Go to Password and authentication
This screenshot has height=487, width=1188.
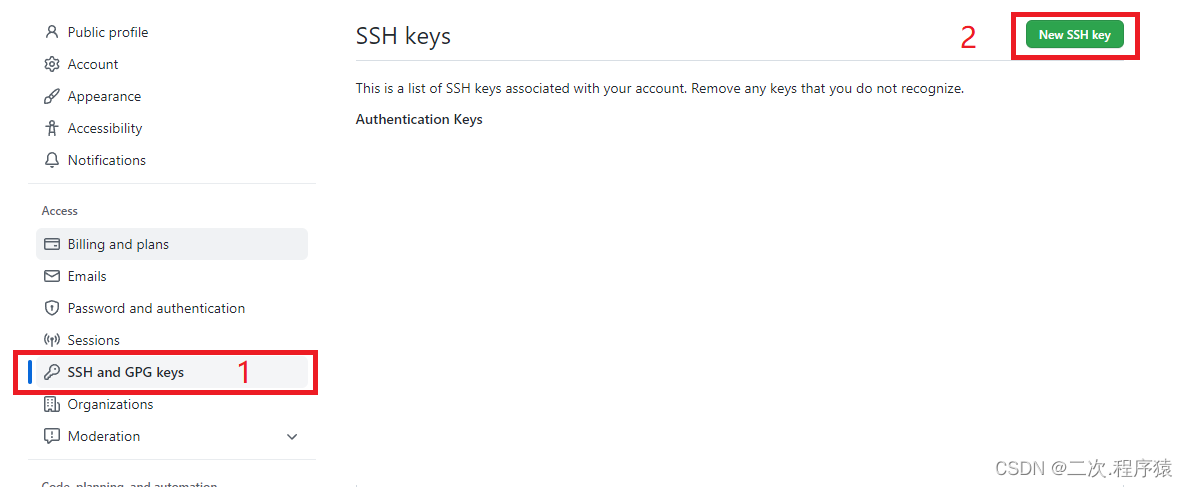172,308
